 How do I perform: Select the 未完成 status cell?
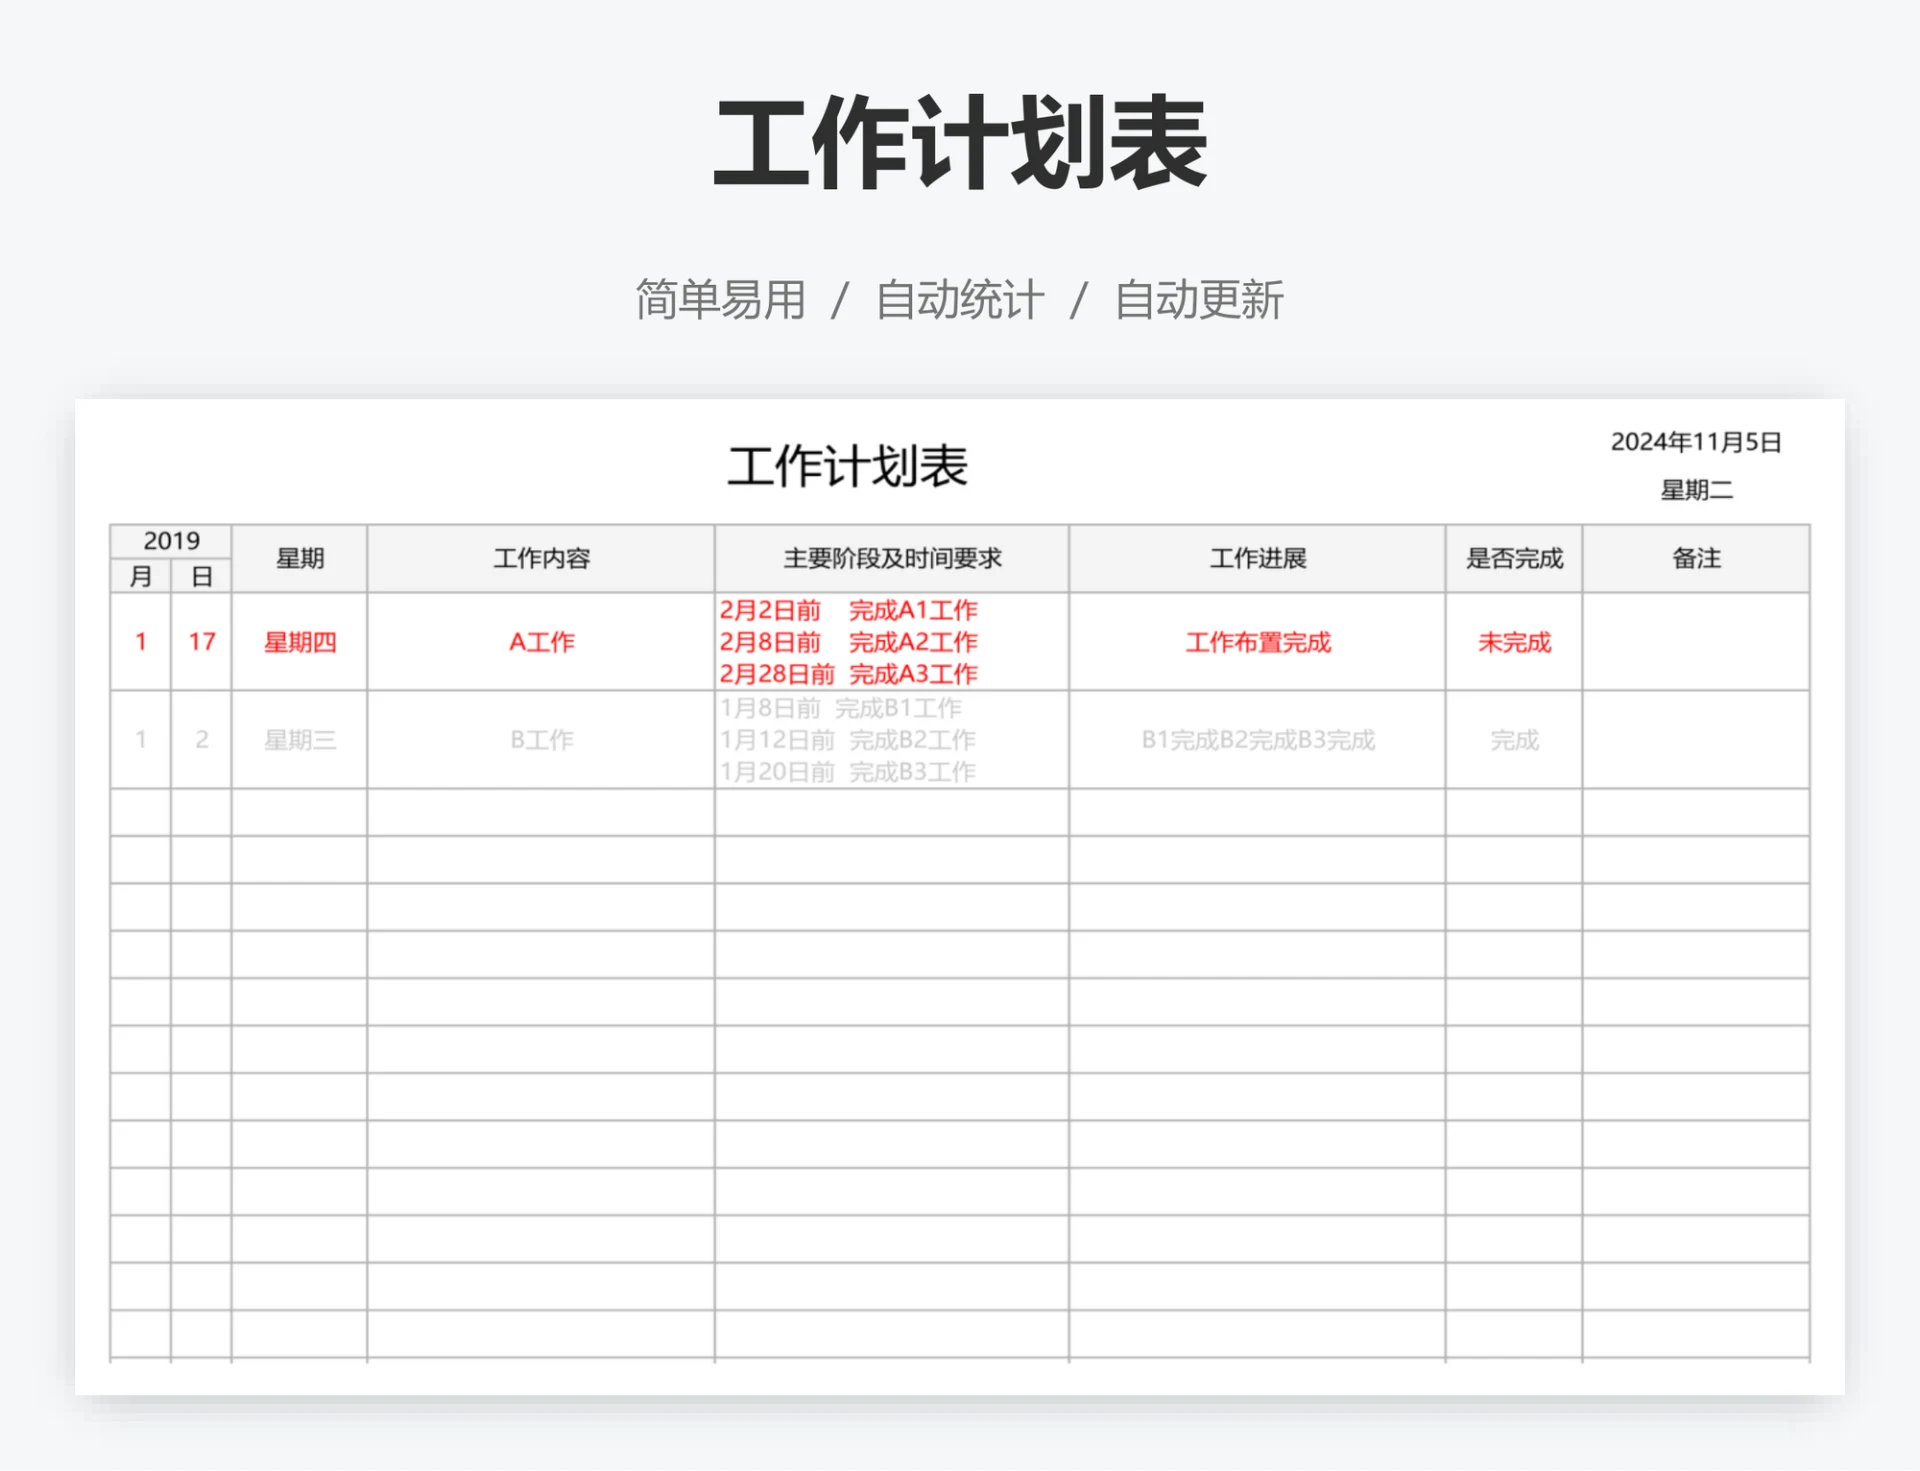[x=1513, y=643]
